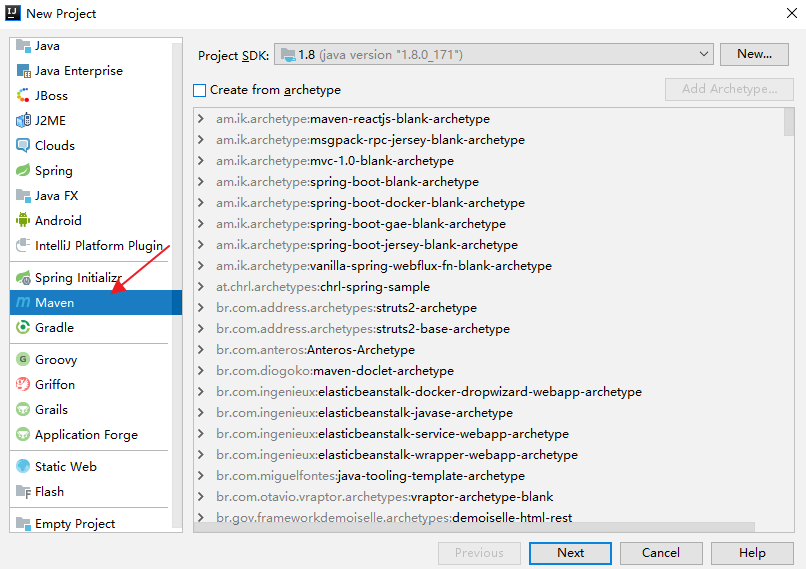Select Static Web project type label
Viewport: 806px width, 569px height.
point(66,467)
